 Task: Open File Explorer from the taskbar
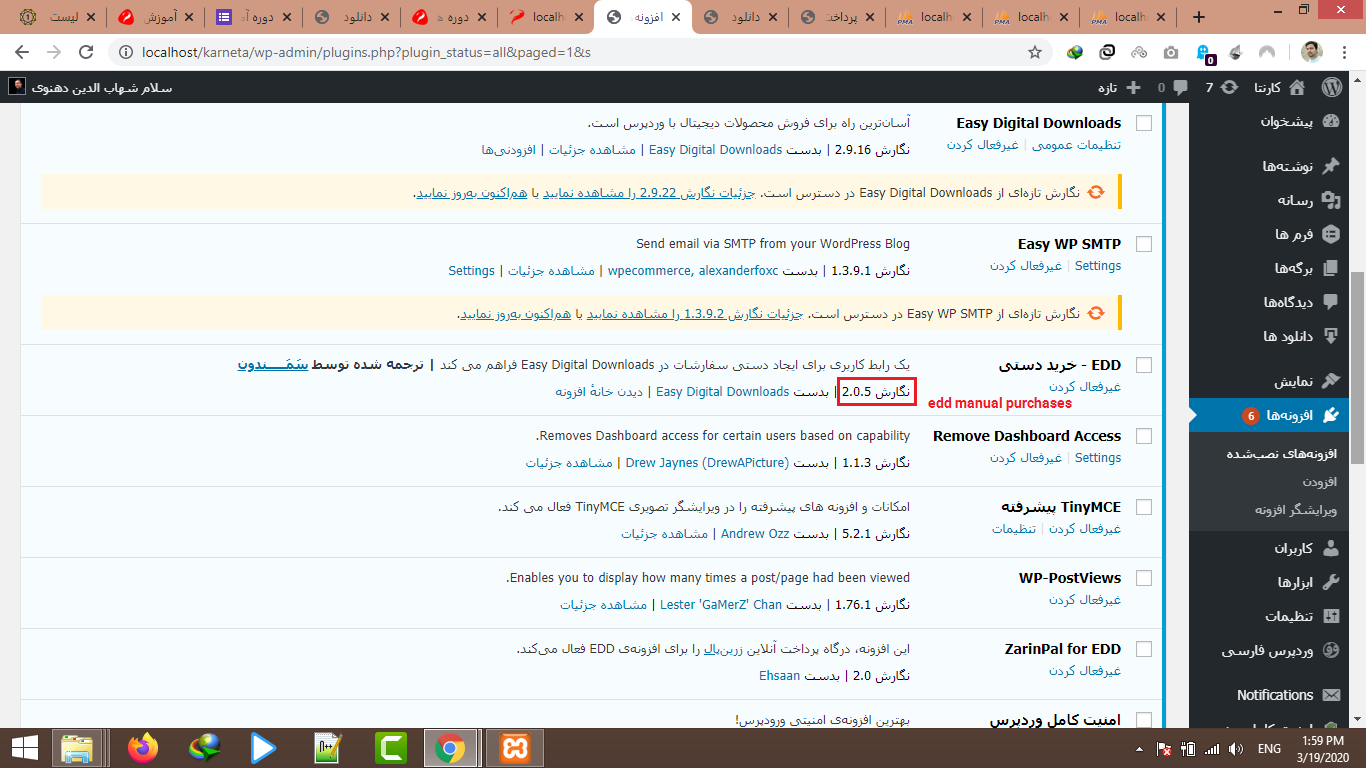point(78,748)
